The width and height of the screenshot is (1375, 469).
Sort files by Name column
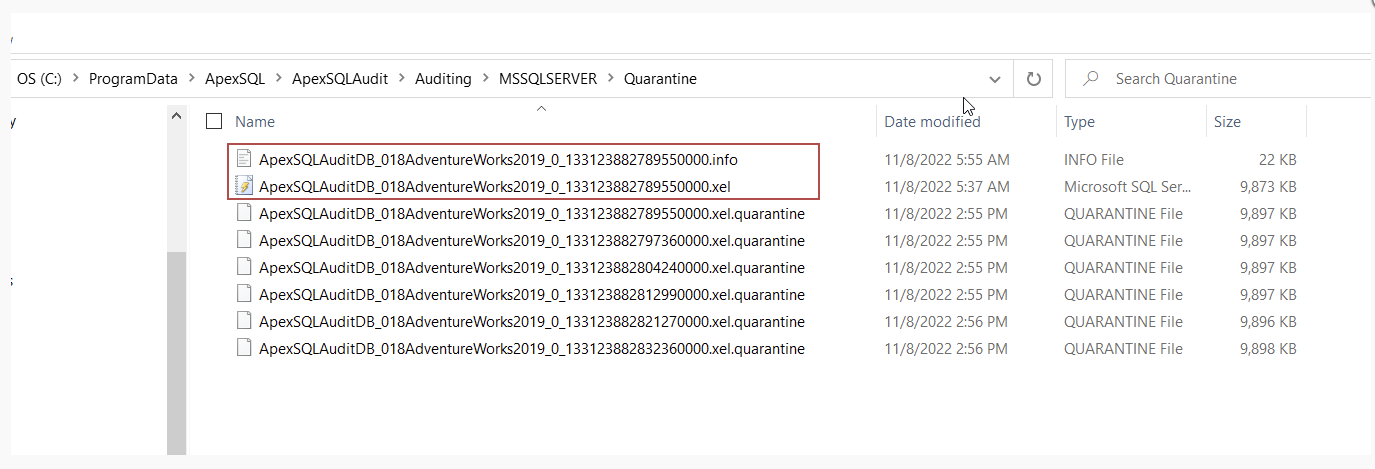pos(254,121)
